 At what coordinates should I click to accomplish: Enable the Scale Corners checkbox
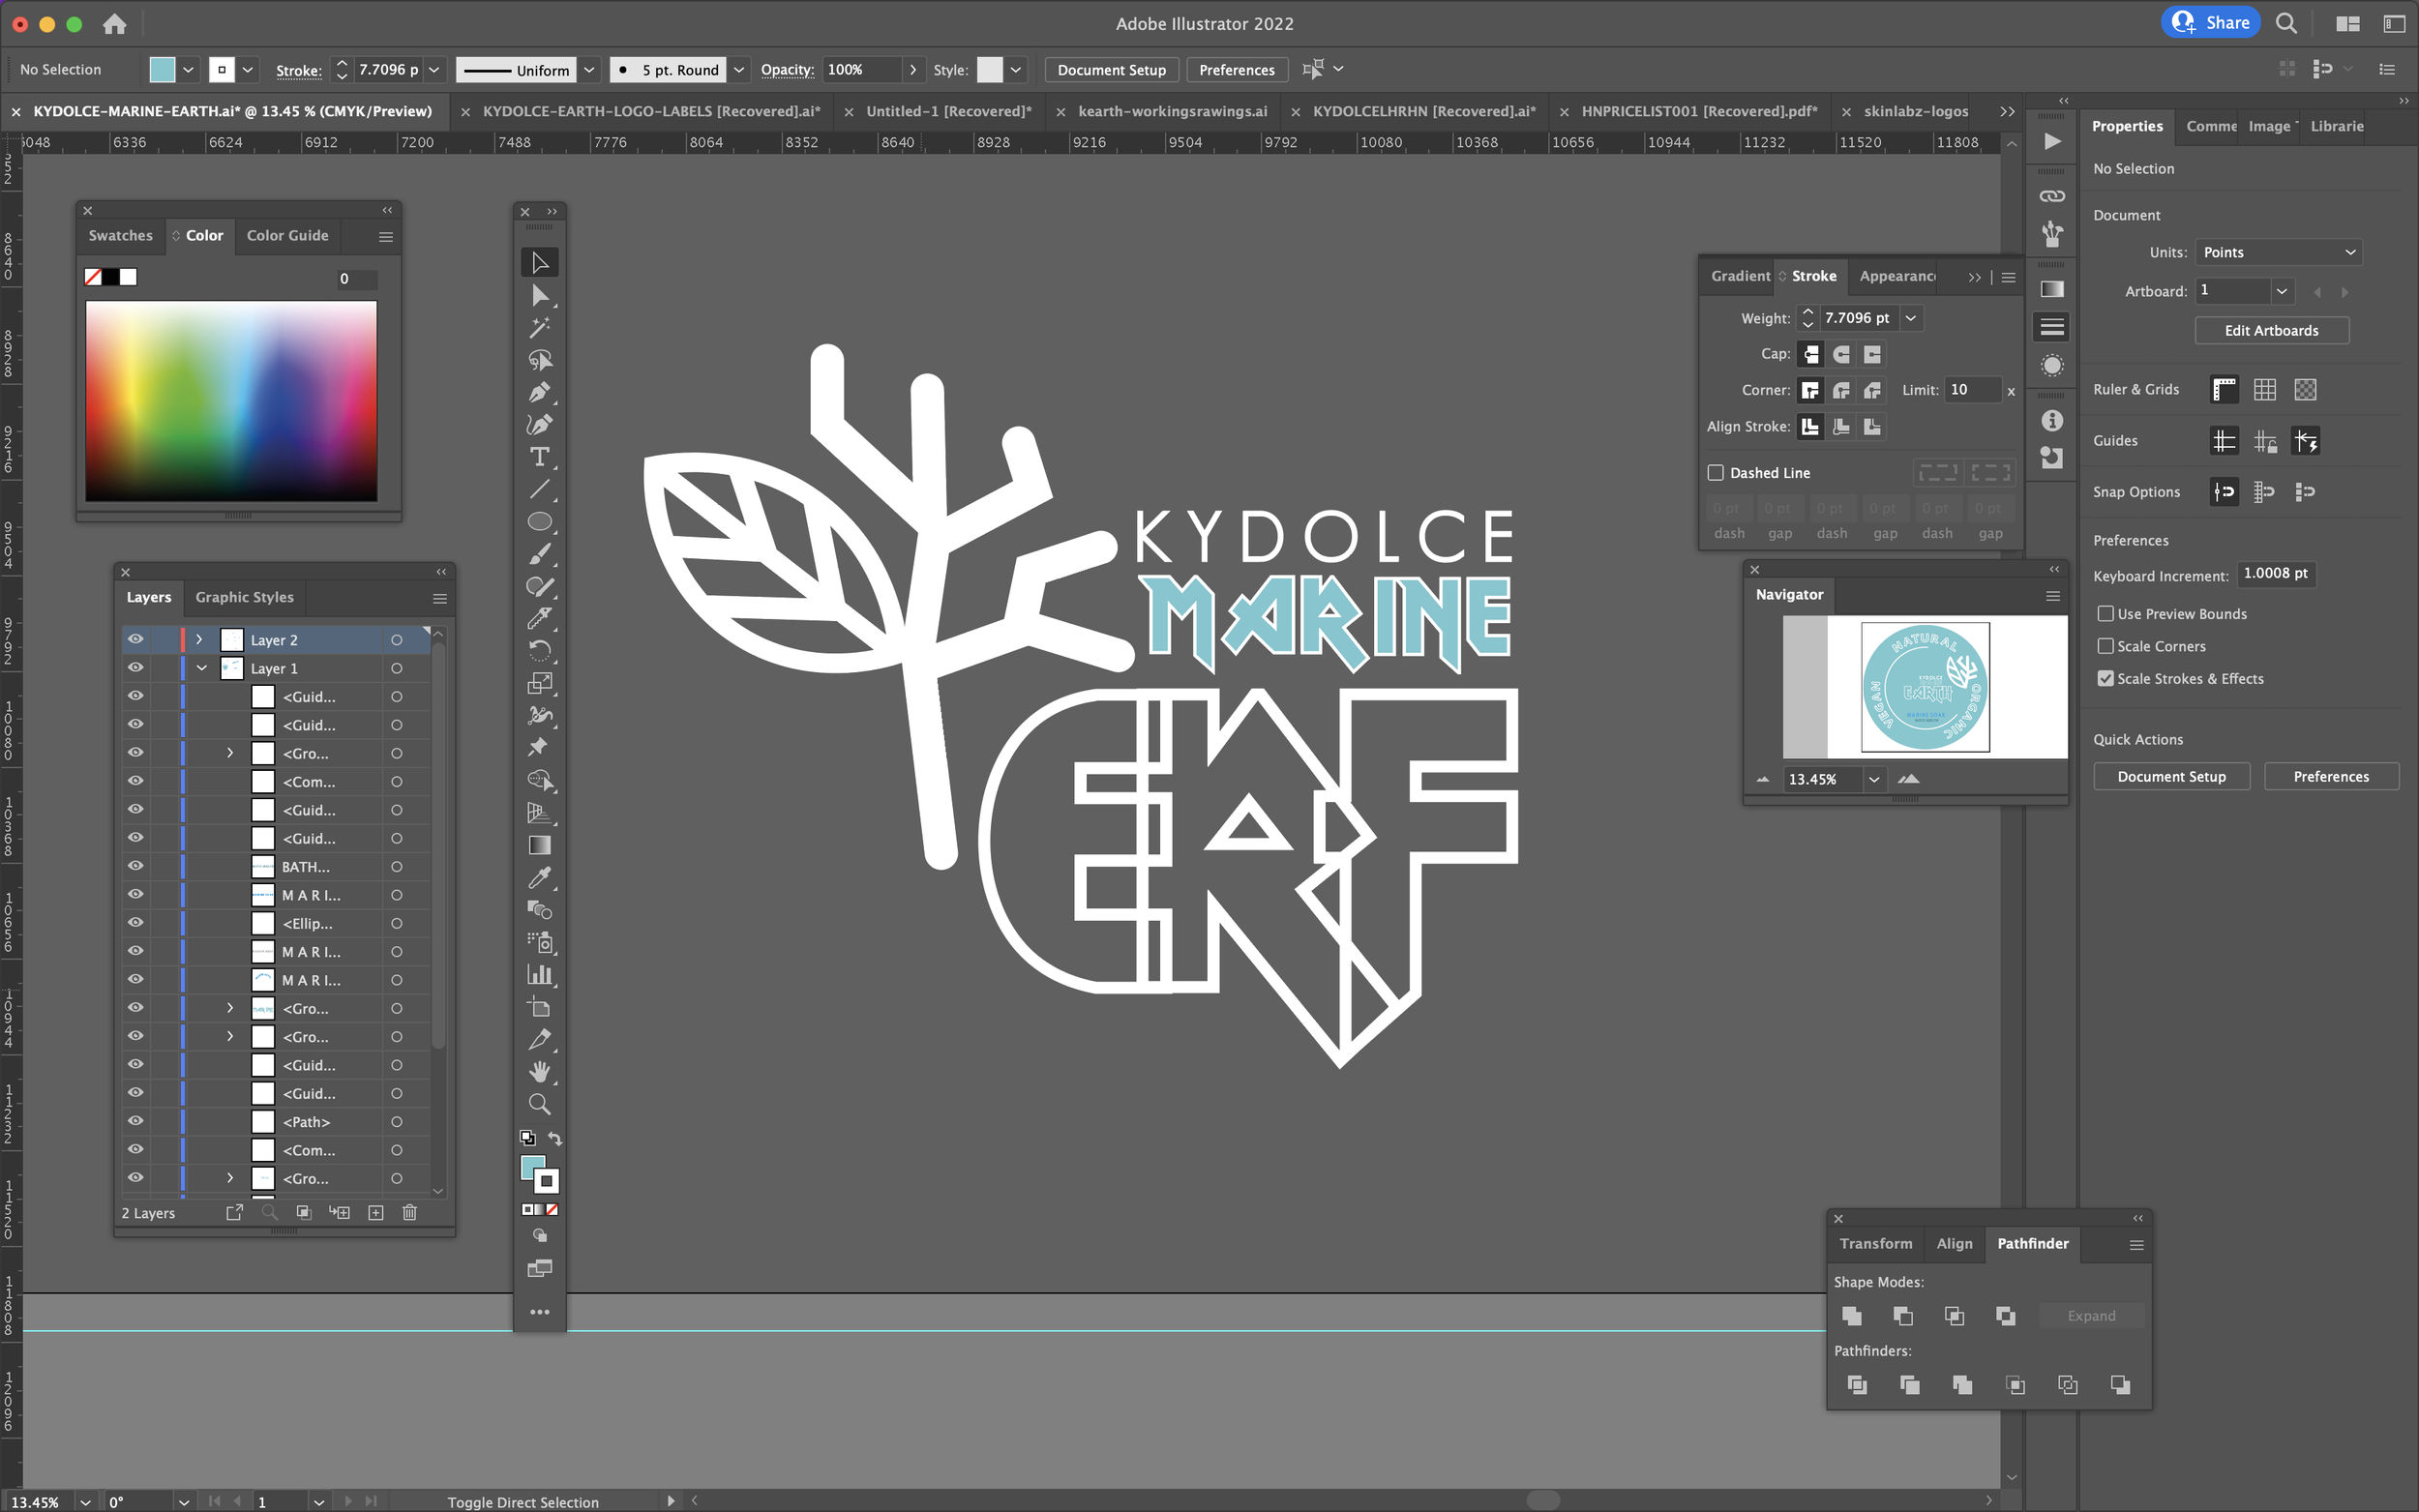2105,646
